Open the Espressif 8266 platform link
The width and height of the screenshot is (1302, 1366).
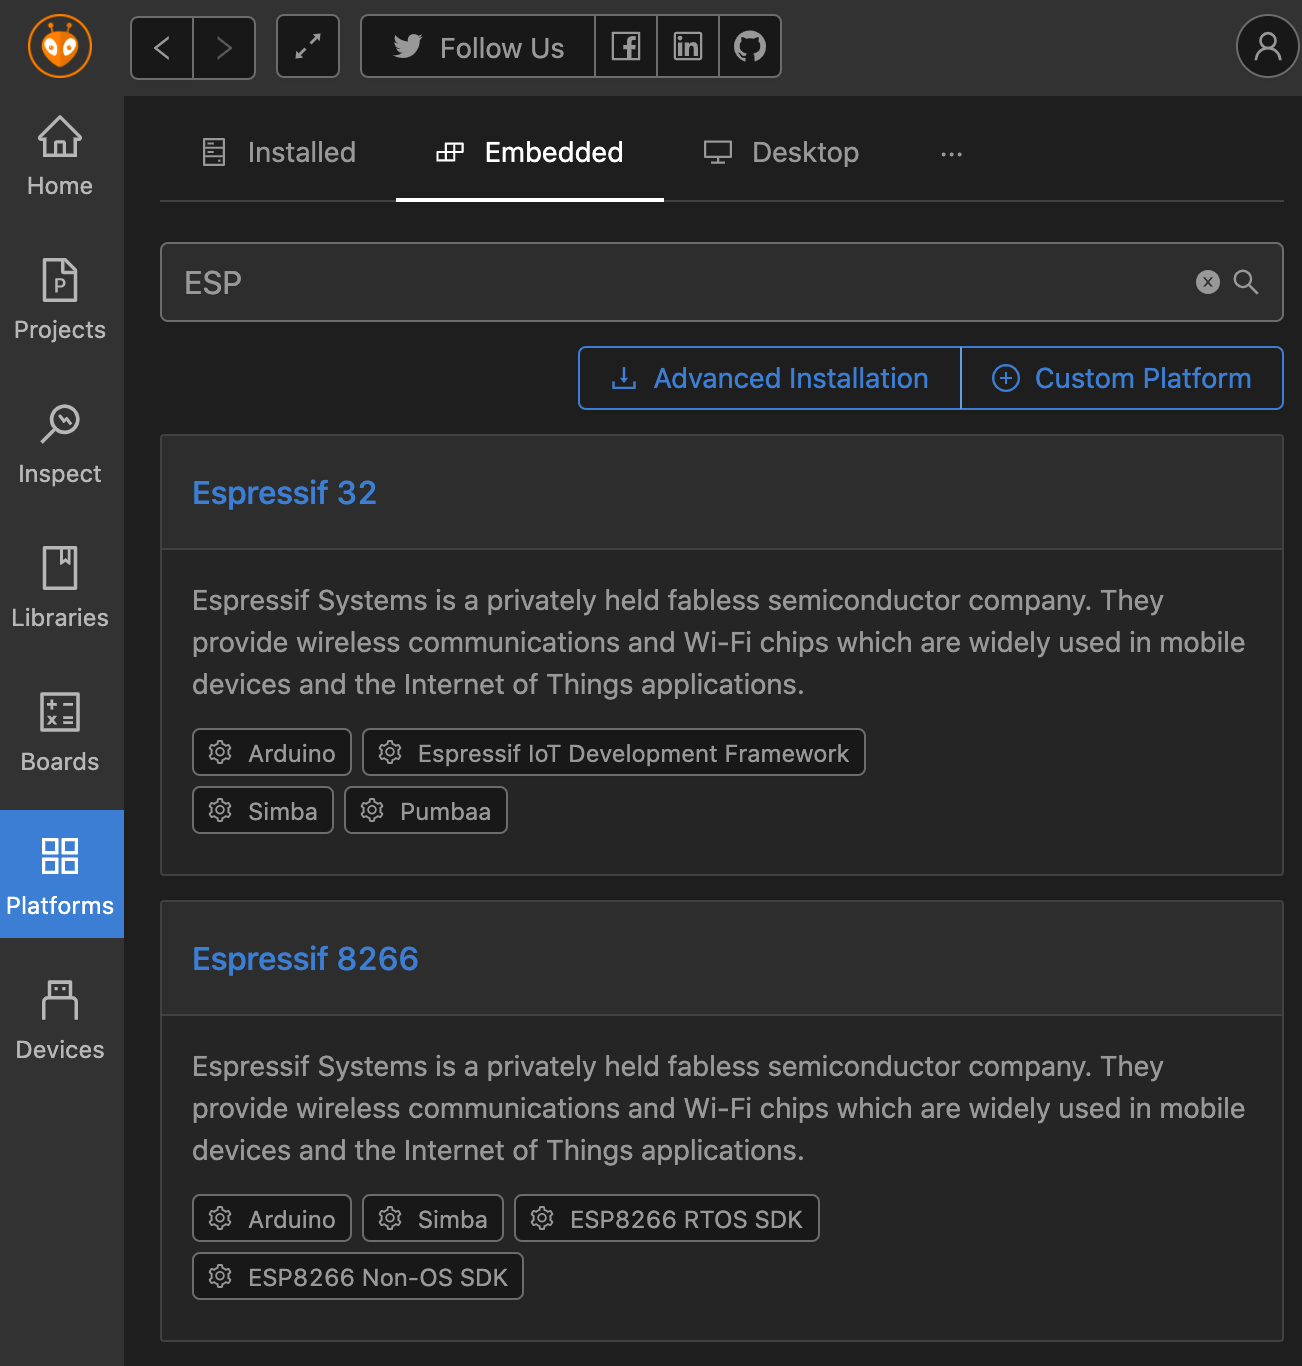tap(305, 959)
